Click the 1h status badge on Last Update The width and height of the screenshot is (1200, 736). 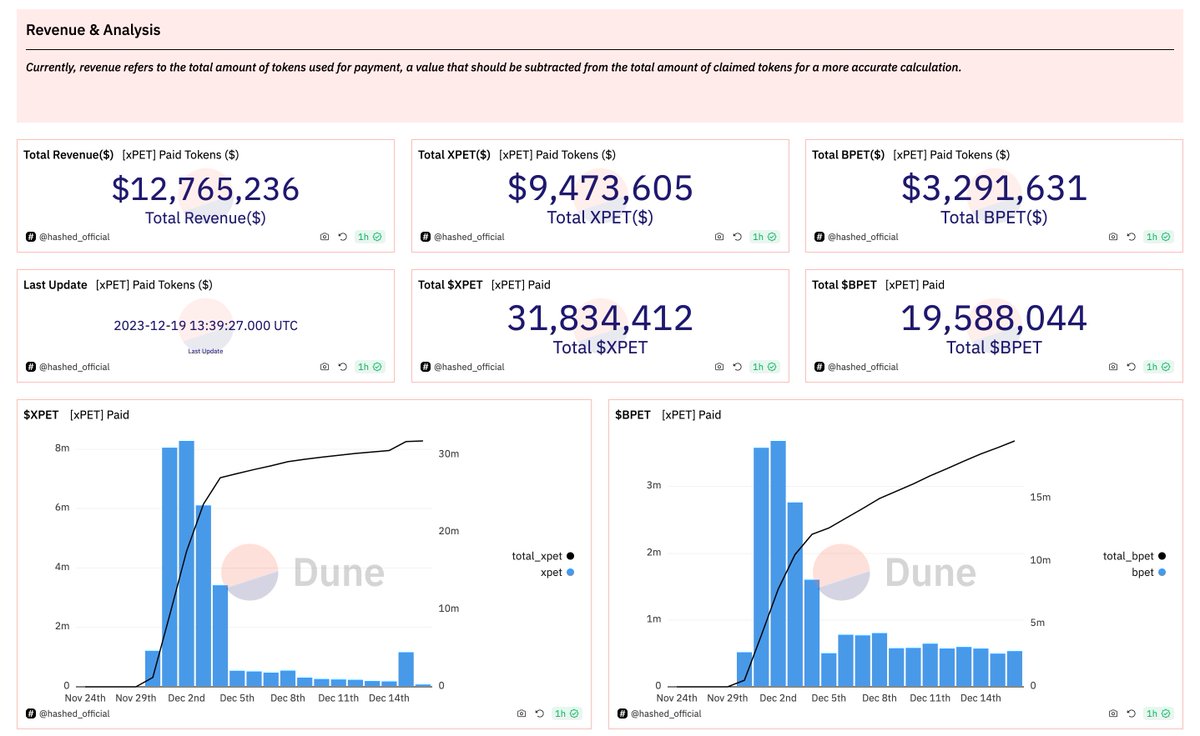tap(370, 367)
